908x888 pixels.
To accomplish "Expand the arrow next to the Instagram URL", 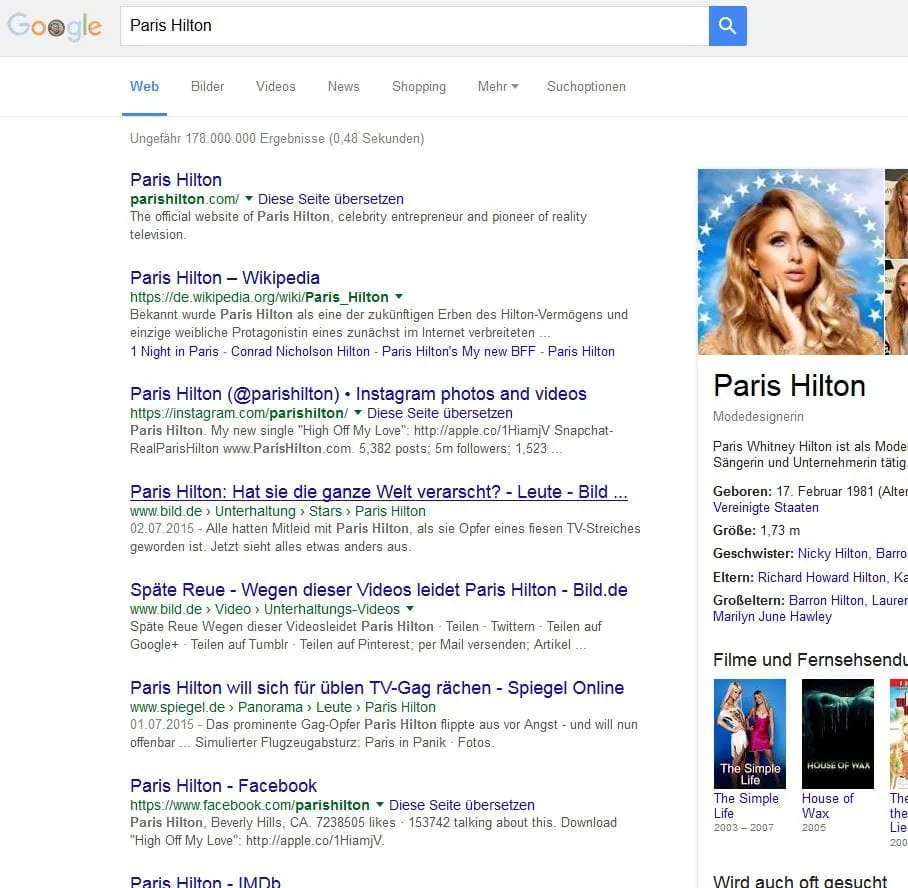I will (358, 413).
